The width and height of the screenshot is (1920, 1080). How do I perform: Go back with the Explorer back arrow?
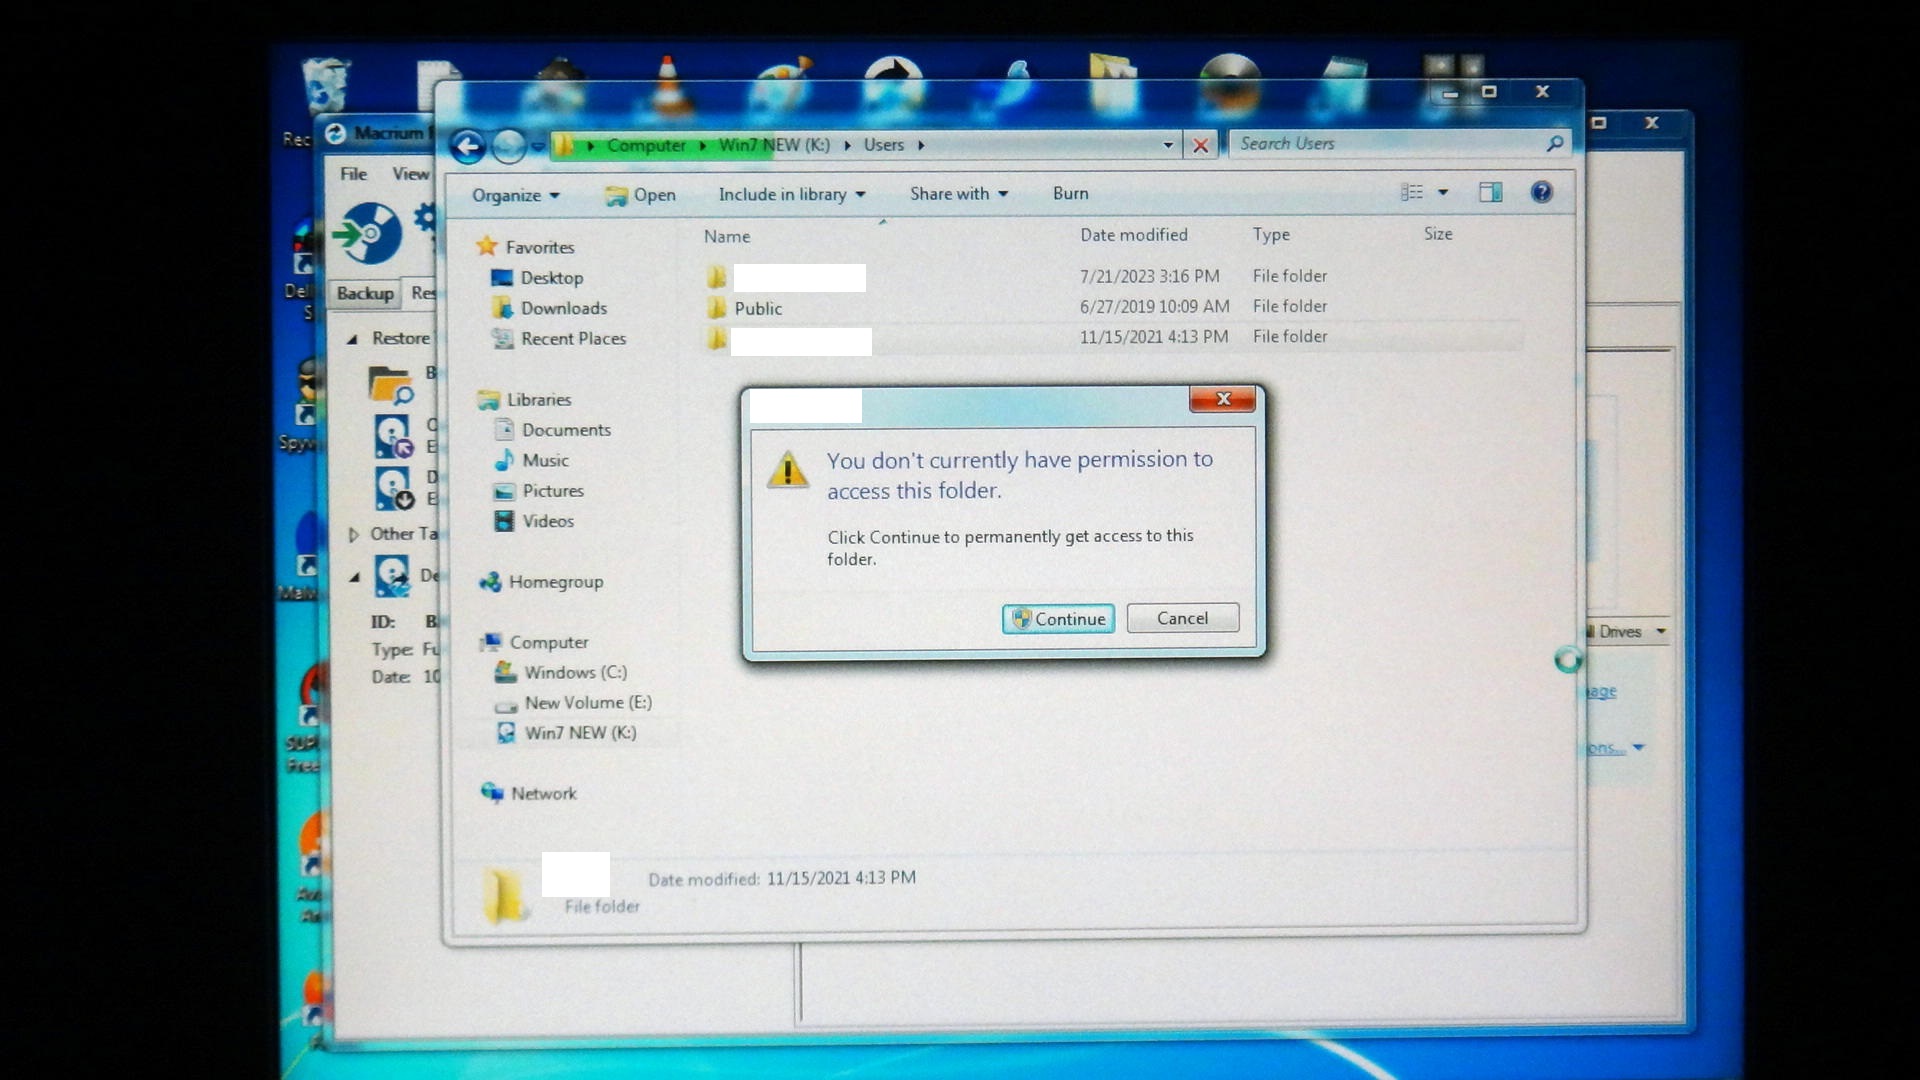(467, 146)
